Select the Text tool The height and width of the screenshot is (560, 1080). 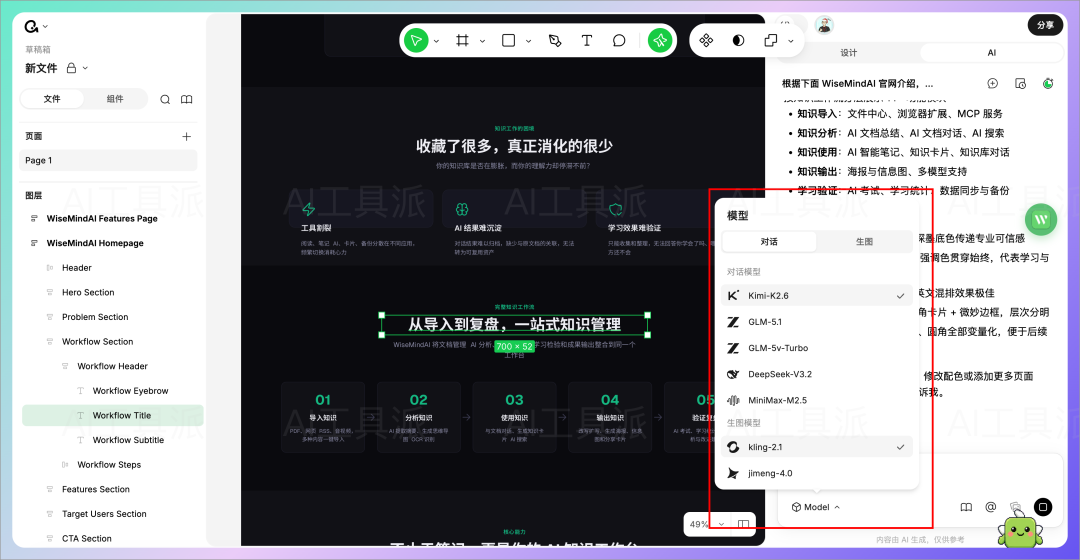click(587, 41)
